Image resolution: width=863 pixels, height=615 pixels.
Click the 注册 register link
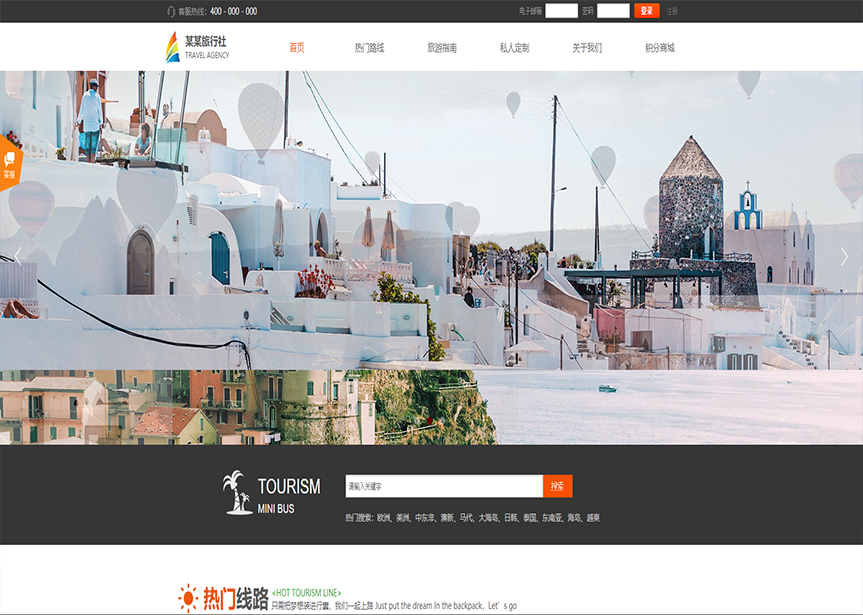click(672, 11)
